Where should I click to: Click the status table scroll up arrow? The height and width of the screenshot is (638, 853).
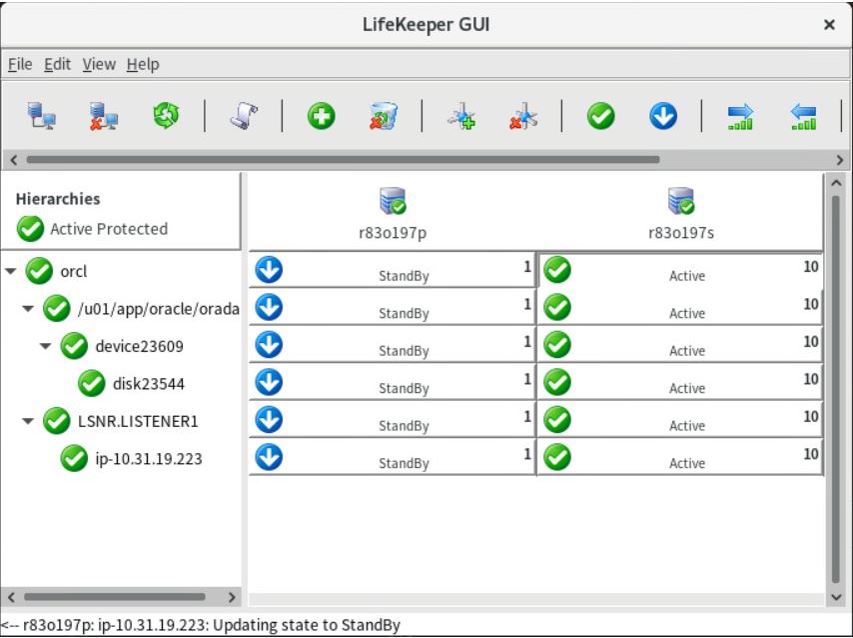[836, 183]
